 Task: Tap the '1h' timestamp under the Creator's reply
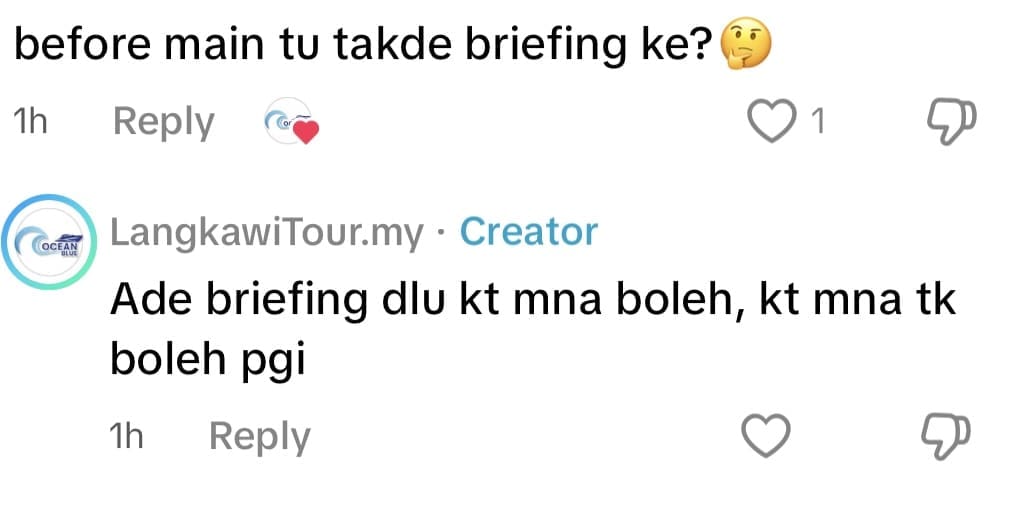(x=127, y=437)
